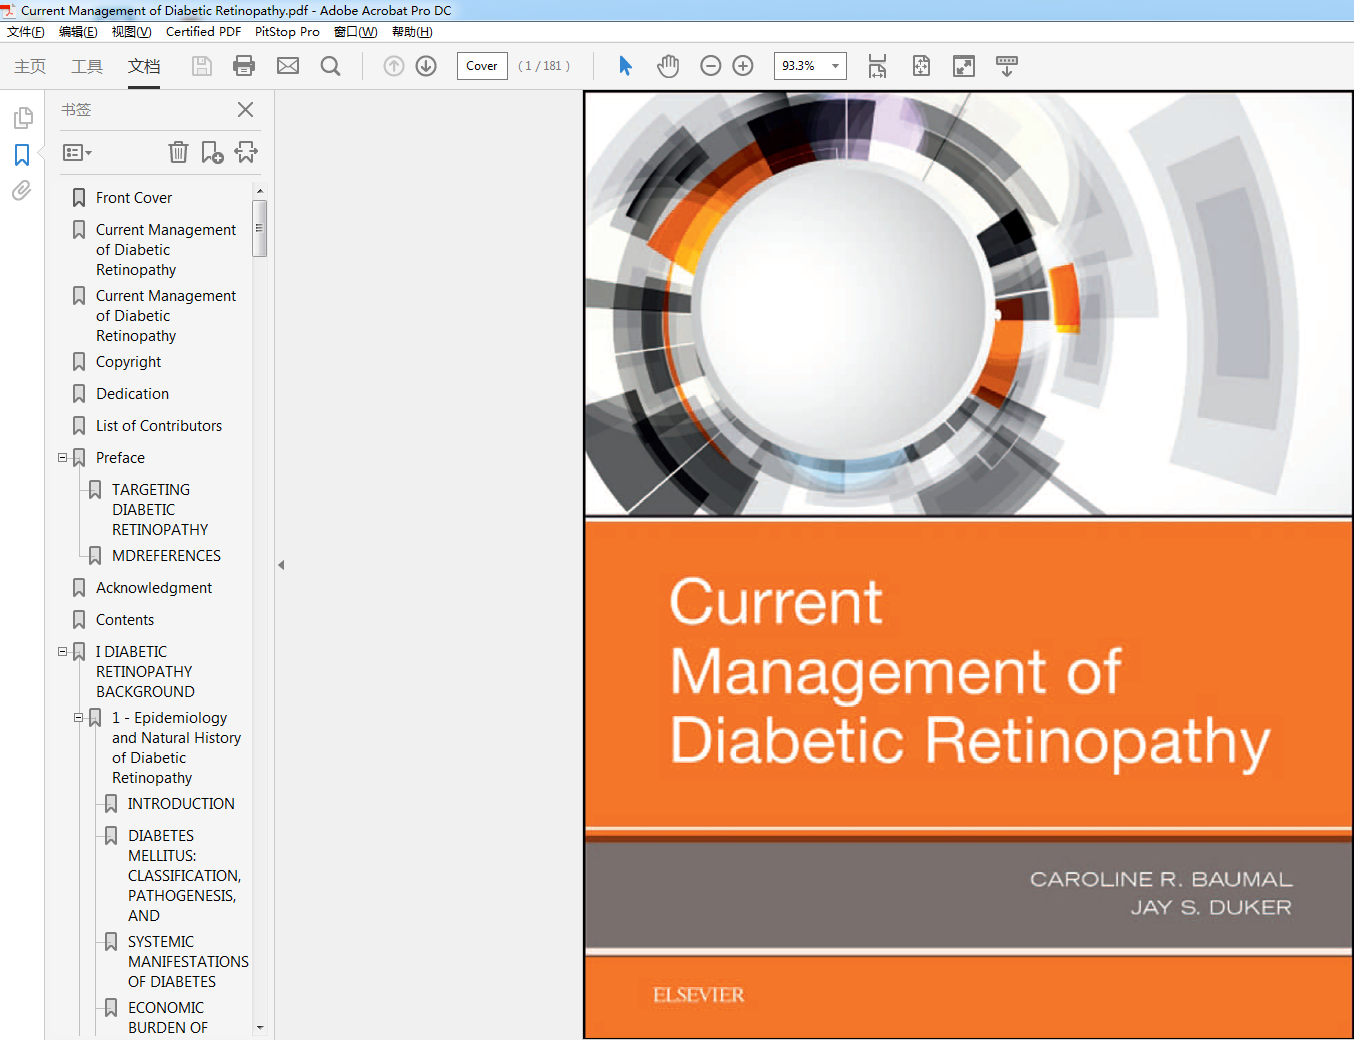This screenshot has width=1354, height=1040.
Task: Open the 窗口(W) menu
Action: point(355,32)
